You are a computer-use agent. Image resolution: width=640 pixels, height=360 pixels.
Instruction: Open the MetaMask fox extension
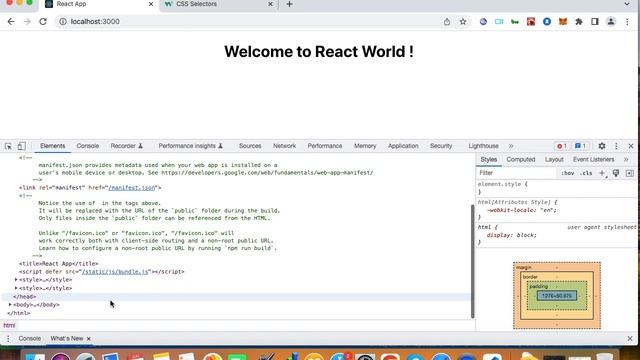[563, 22]
